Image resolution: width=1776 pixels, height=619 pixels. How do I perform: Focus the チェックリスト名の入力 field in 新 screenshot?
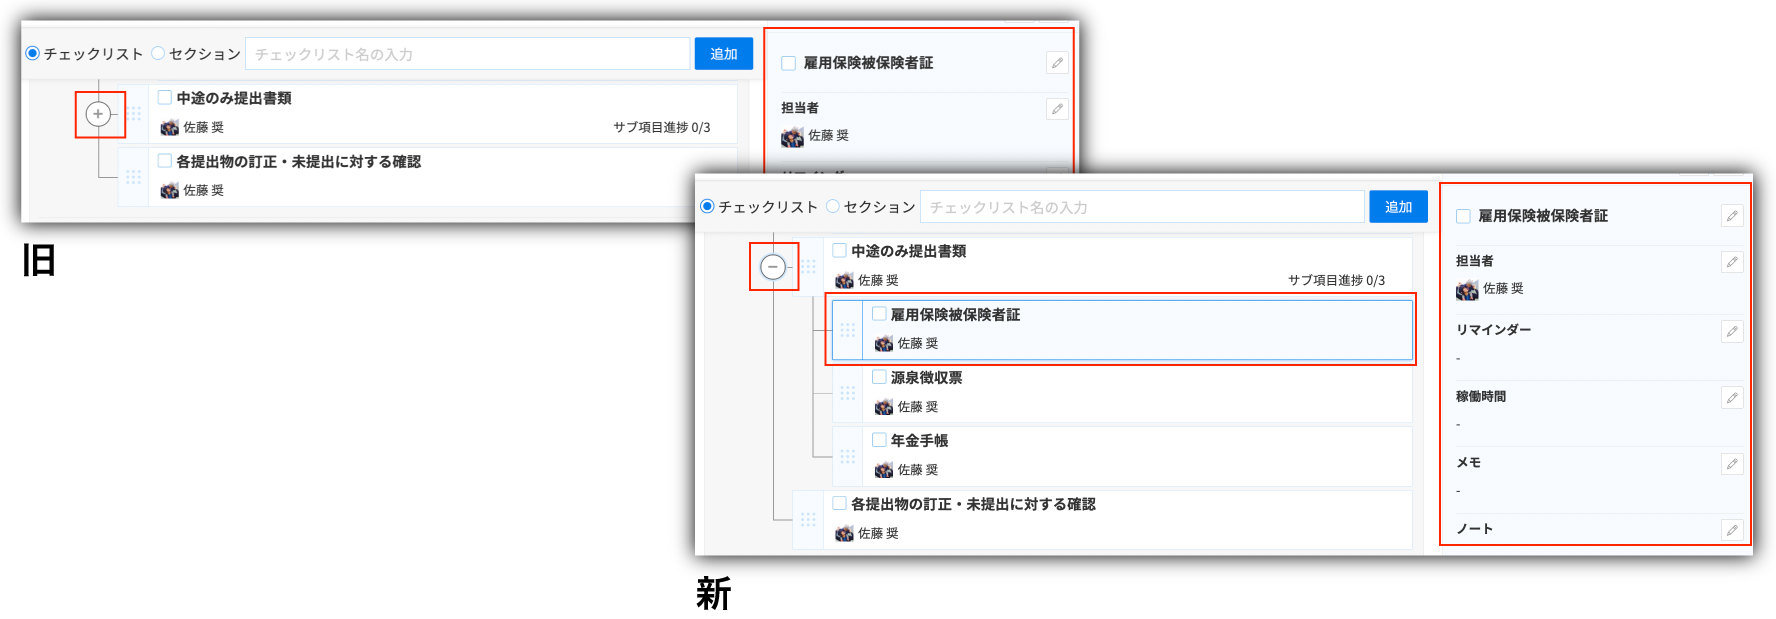click(1141, 207)
